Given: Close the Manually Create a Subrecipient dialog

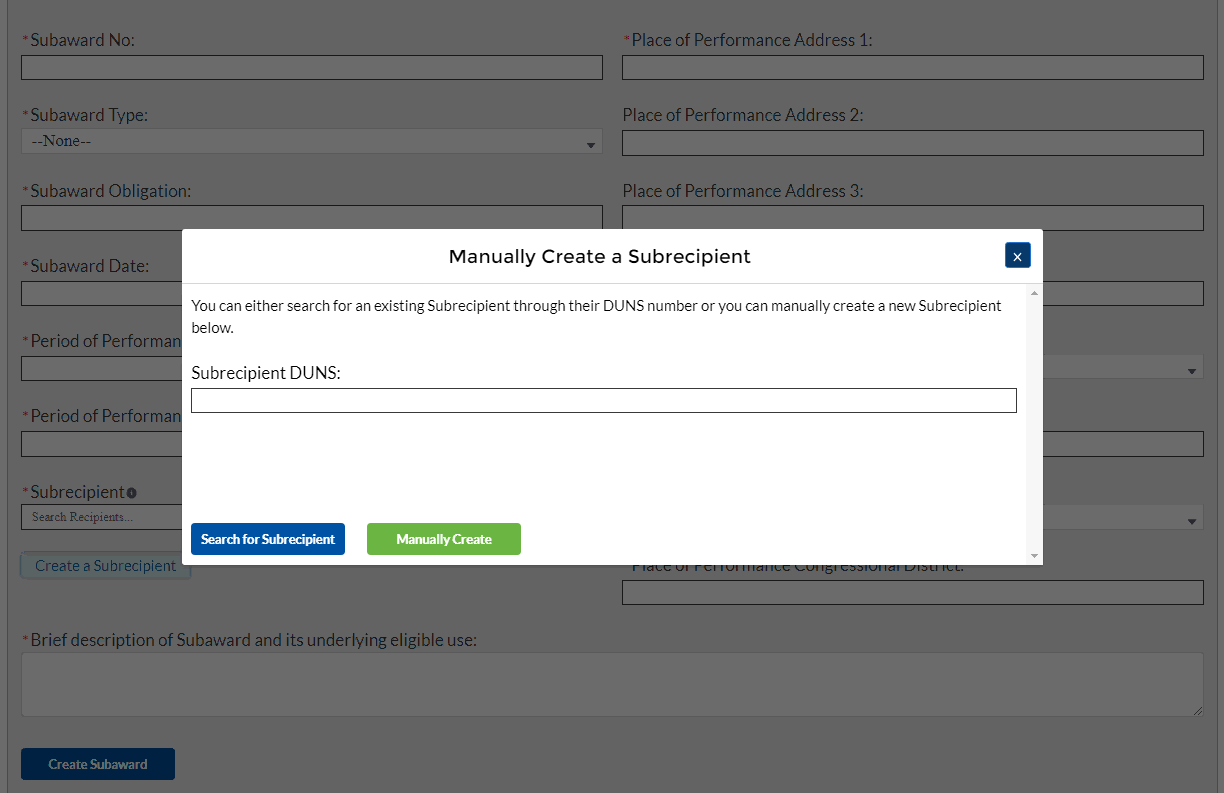Looking at the screenshot, I should (x=1017, y=256).
